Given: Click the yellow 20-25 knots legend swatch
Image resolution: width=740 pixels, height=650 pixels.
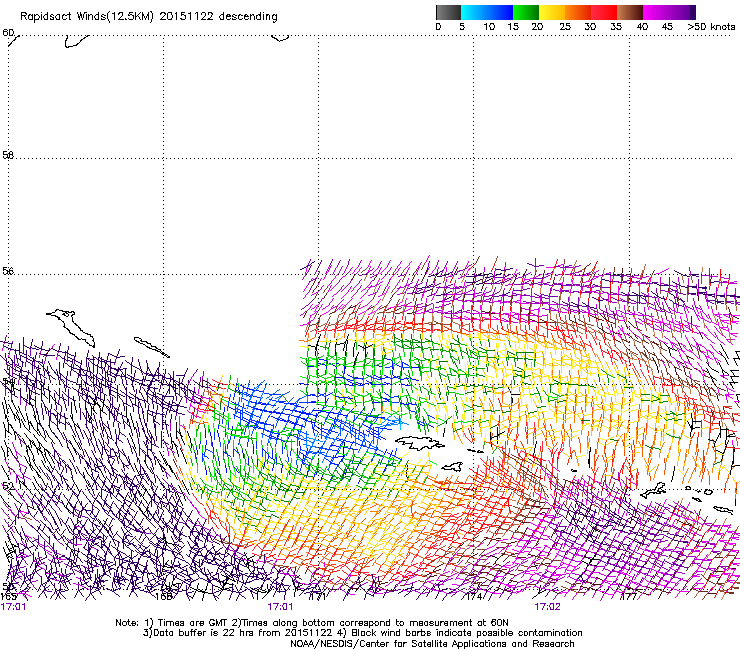Looking at the screenshot, I should click(552, 12).
